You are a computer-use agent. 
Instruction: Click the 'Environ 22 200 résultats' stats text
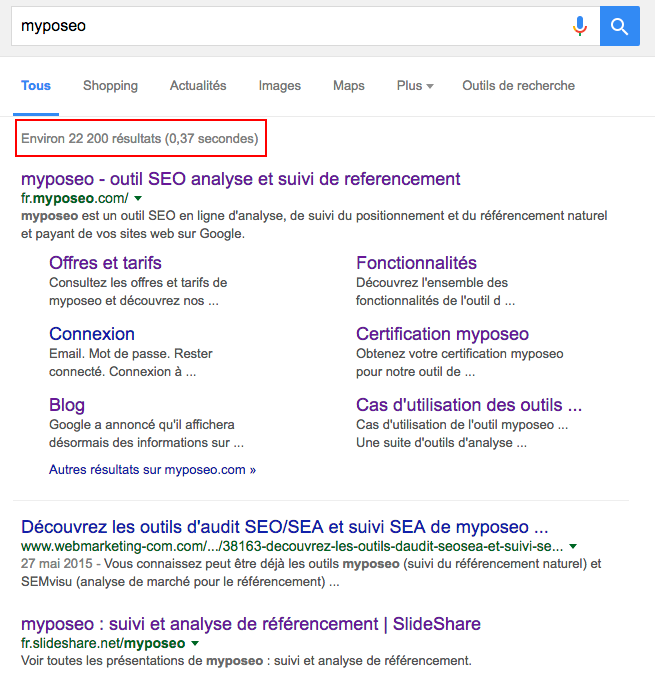click(139, 139)
